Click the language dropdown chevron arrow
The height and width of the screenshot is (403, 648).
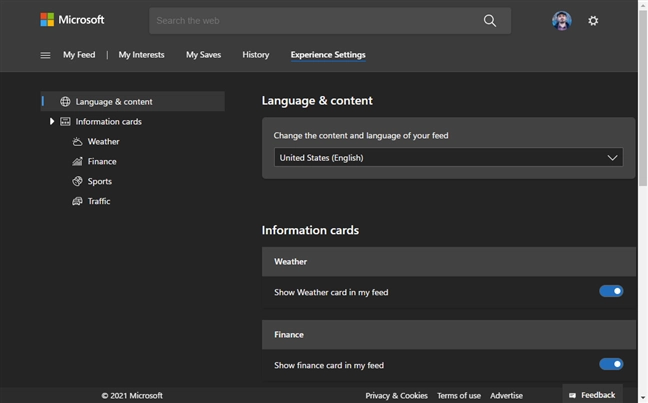click(612, 158)
